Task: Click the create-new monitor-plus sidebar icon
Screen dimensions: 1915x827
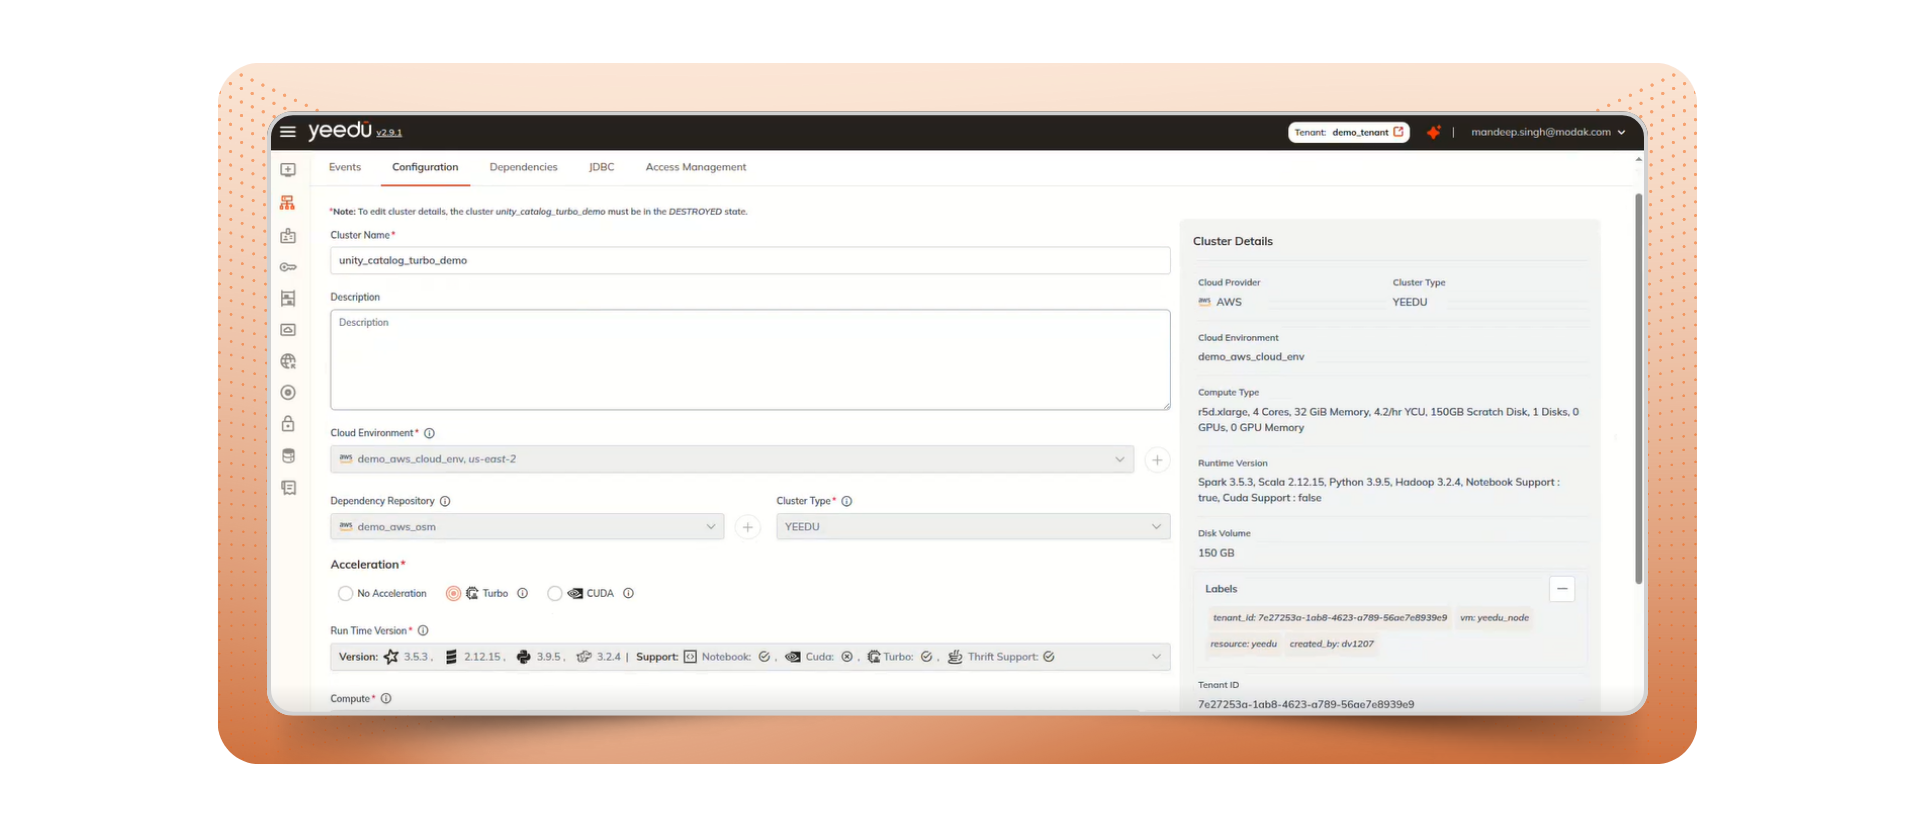Action: tap(288, 170)
